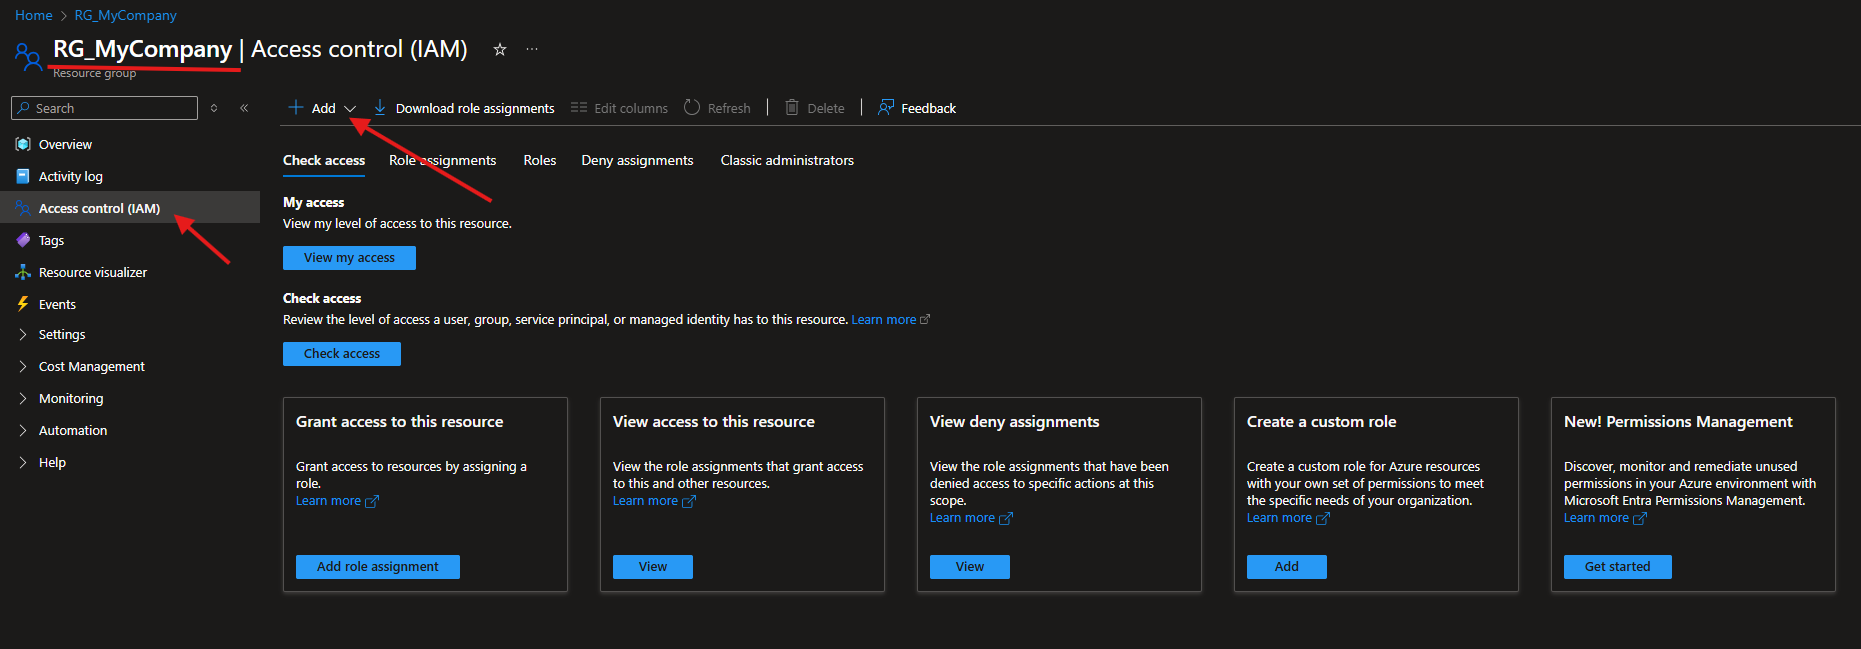The image size is (1861, 649).
Task: Expand the Settings section
Action: coord(23,335)
